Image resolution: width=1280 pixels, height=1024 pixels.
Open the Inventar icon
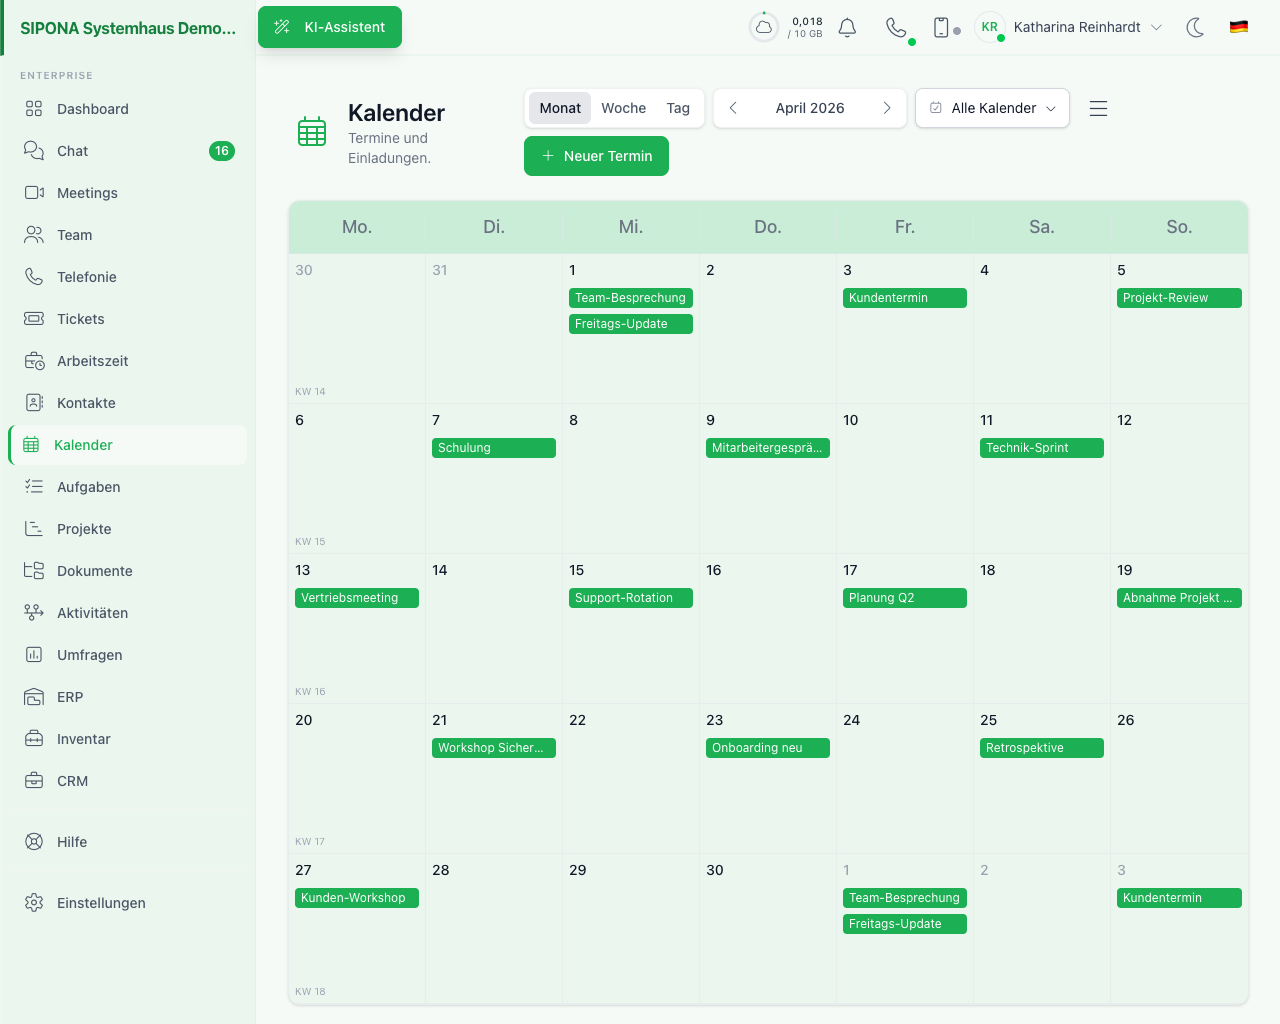[34, 739]
